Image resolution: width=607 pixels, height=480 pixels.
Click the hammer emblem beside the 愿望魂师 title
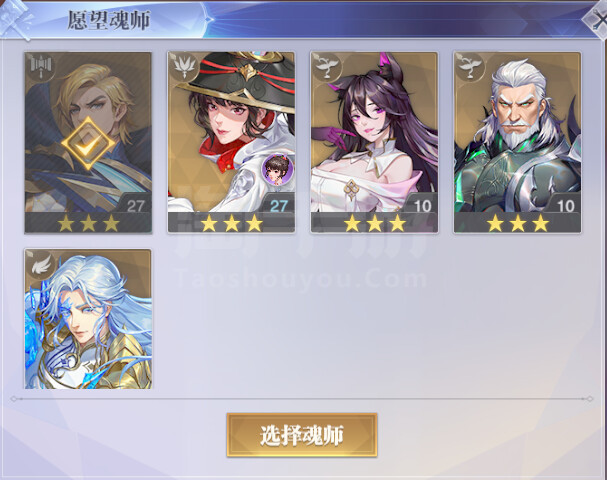15,19
